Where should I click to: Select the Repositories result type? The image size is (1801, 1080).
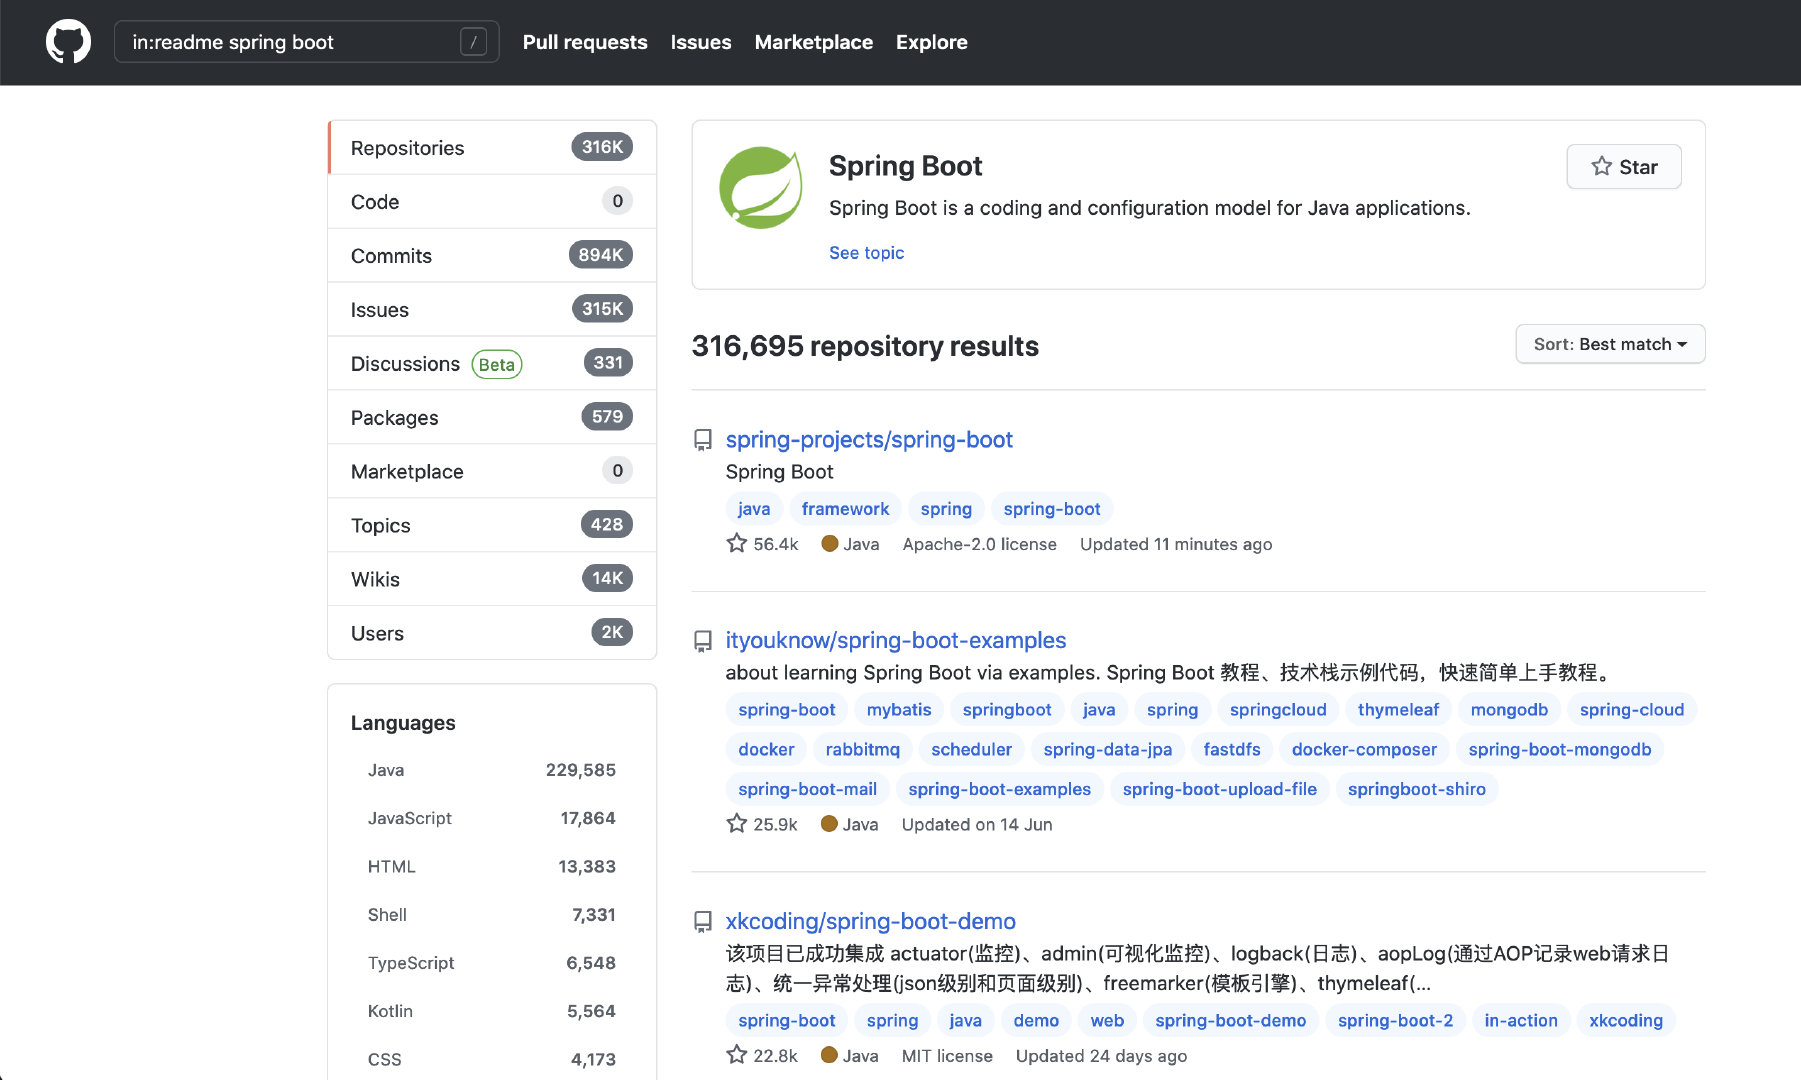tap(492, 148)
